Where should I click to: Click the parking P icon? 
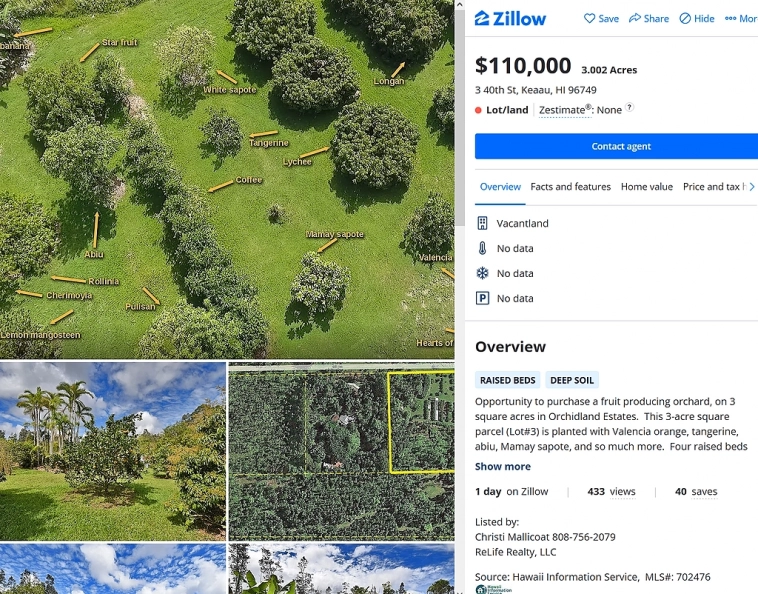click(x=482, y=298)
